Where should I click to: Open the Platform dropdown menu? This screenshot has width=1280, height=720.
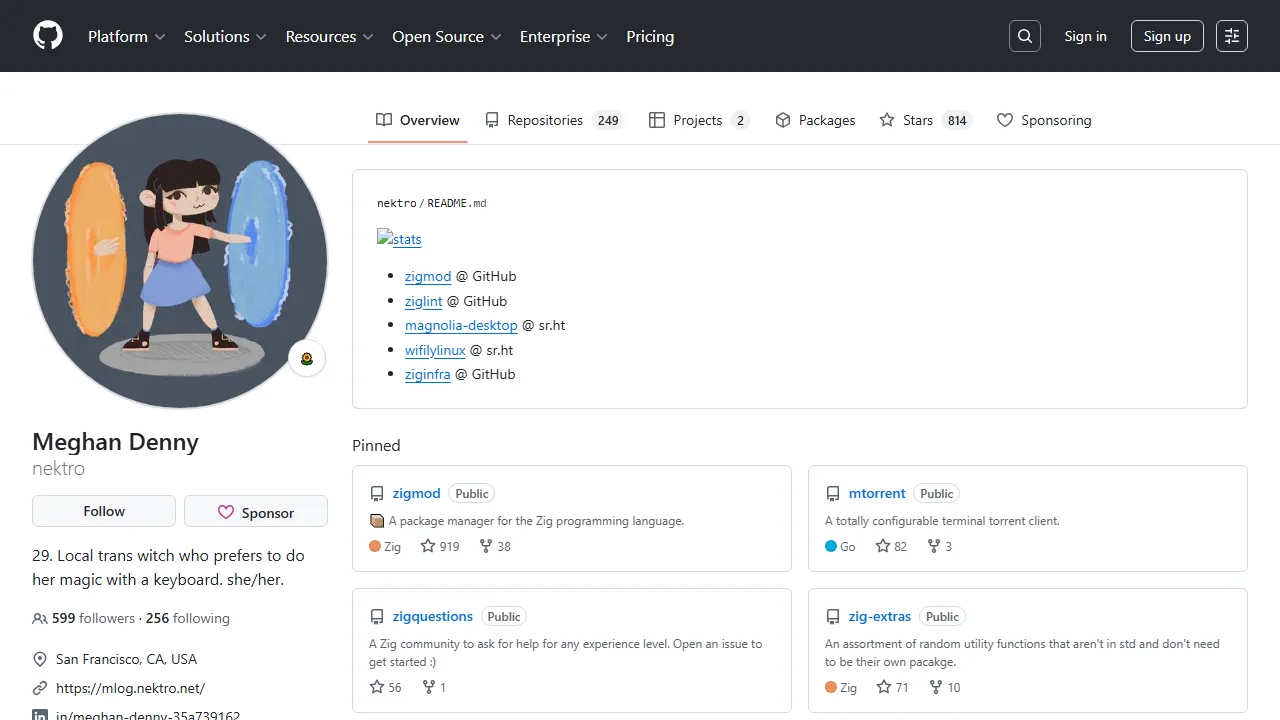[118, 36]
